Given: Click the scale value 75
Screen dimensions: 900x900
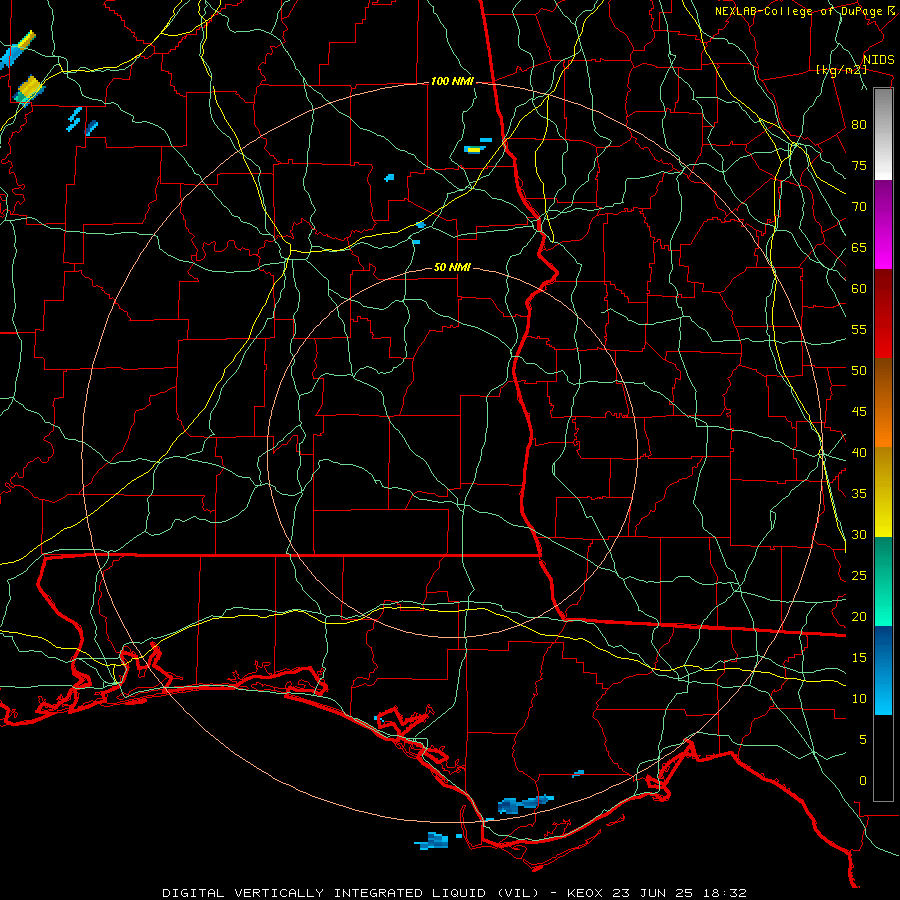Looking at the screenshot, I should (859, 166).
